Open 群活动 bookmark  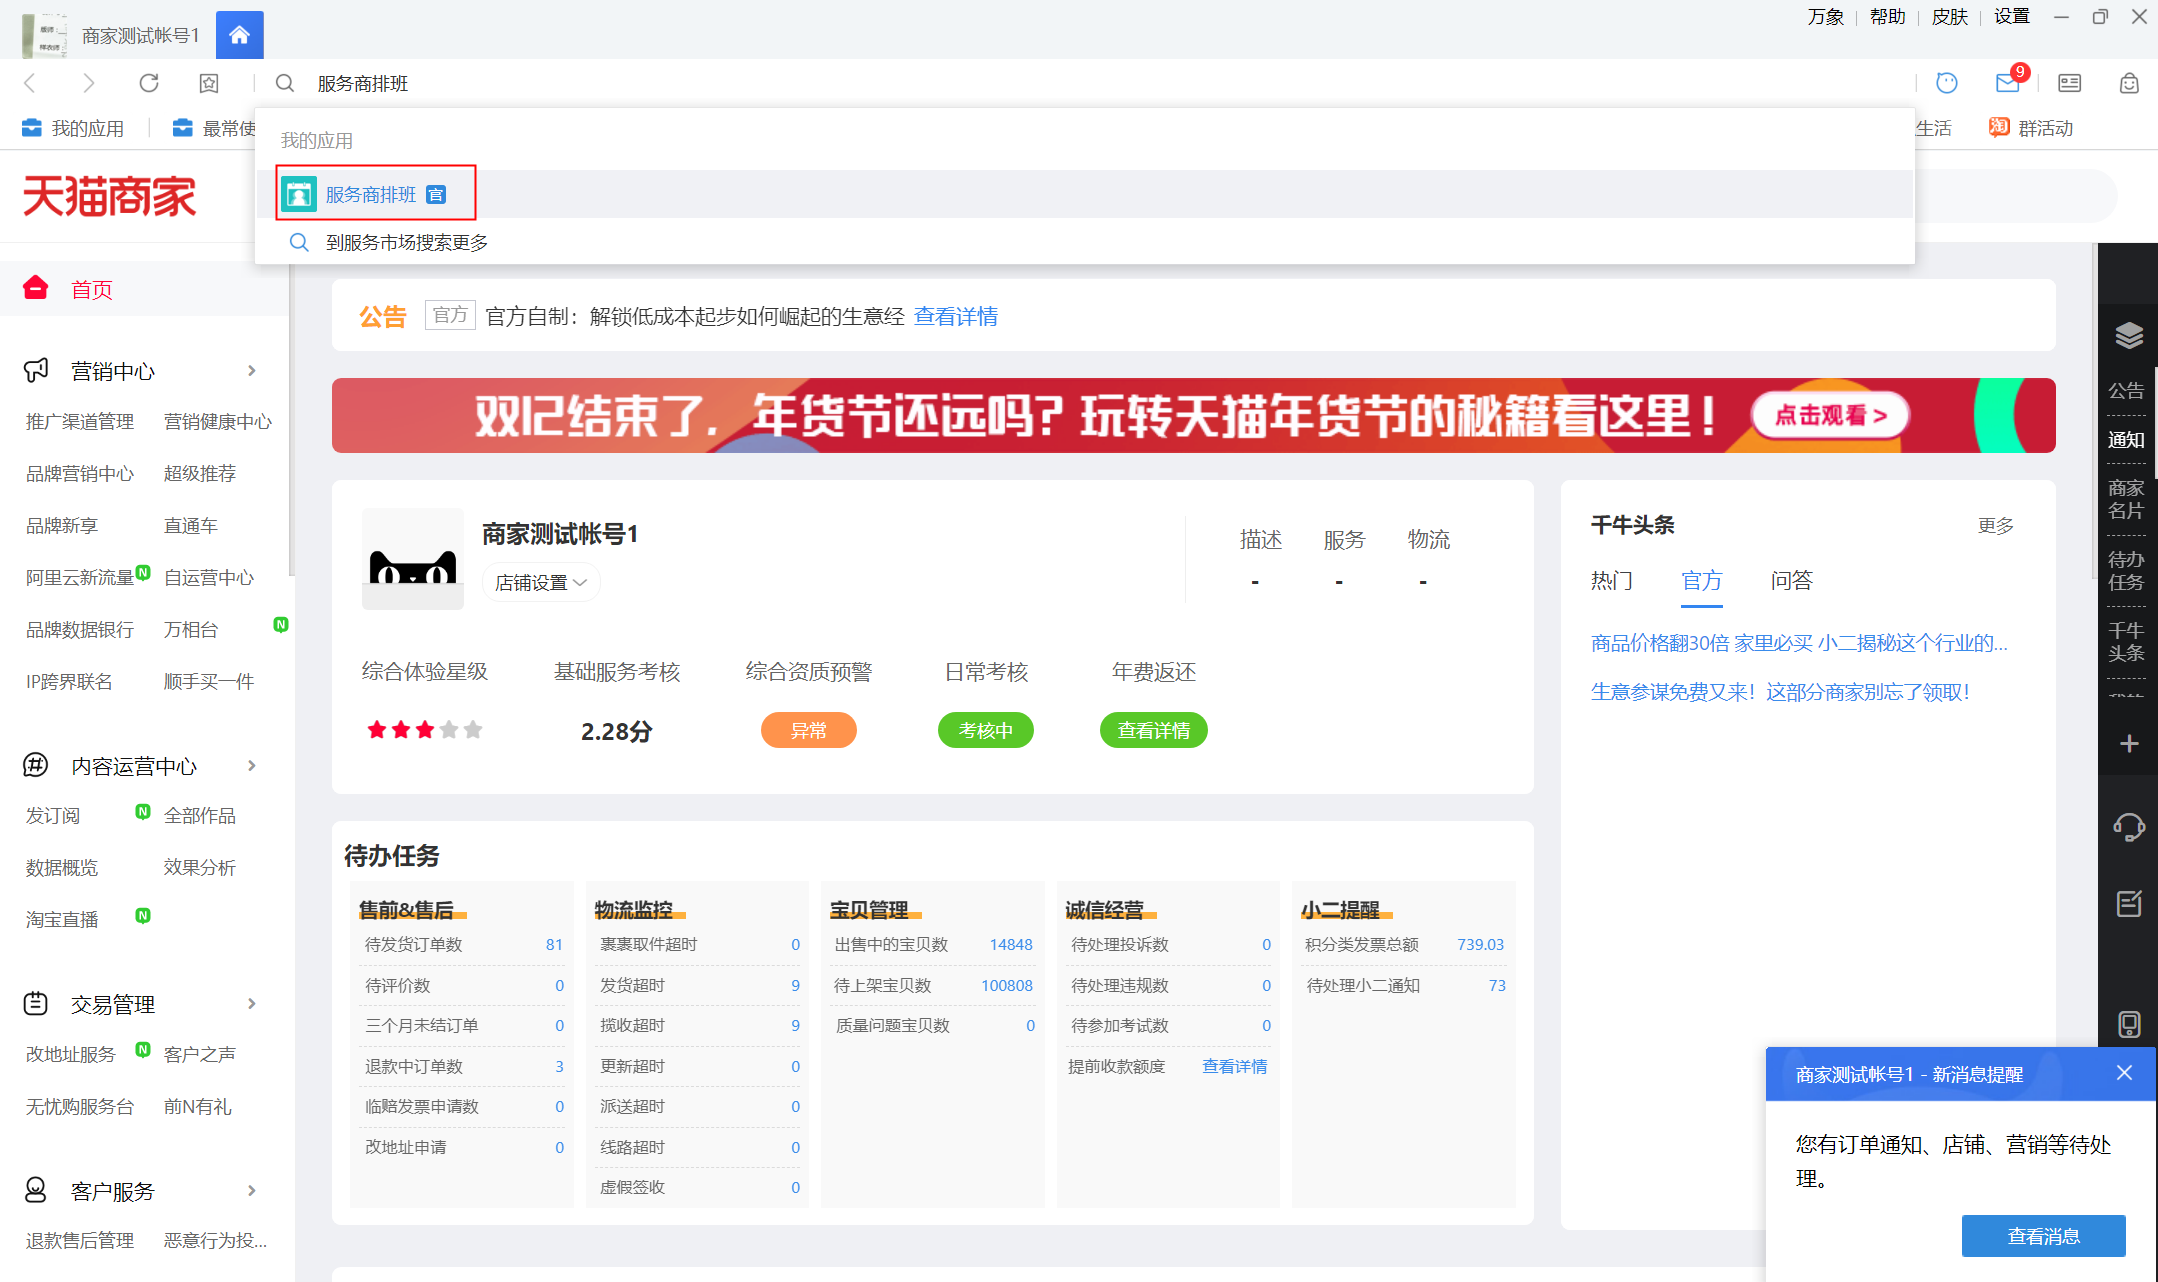(x=2032, y=128)
